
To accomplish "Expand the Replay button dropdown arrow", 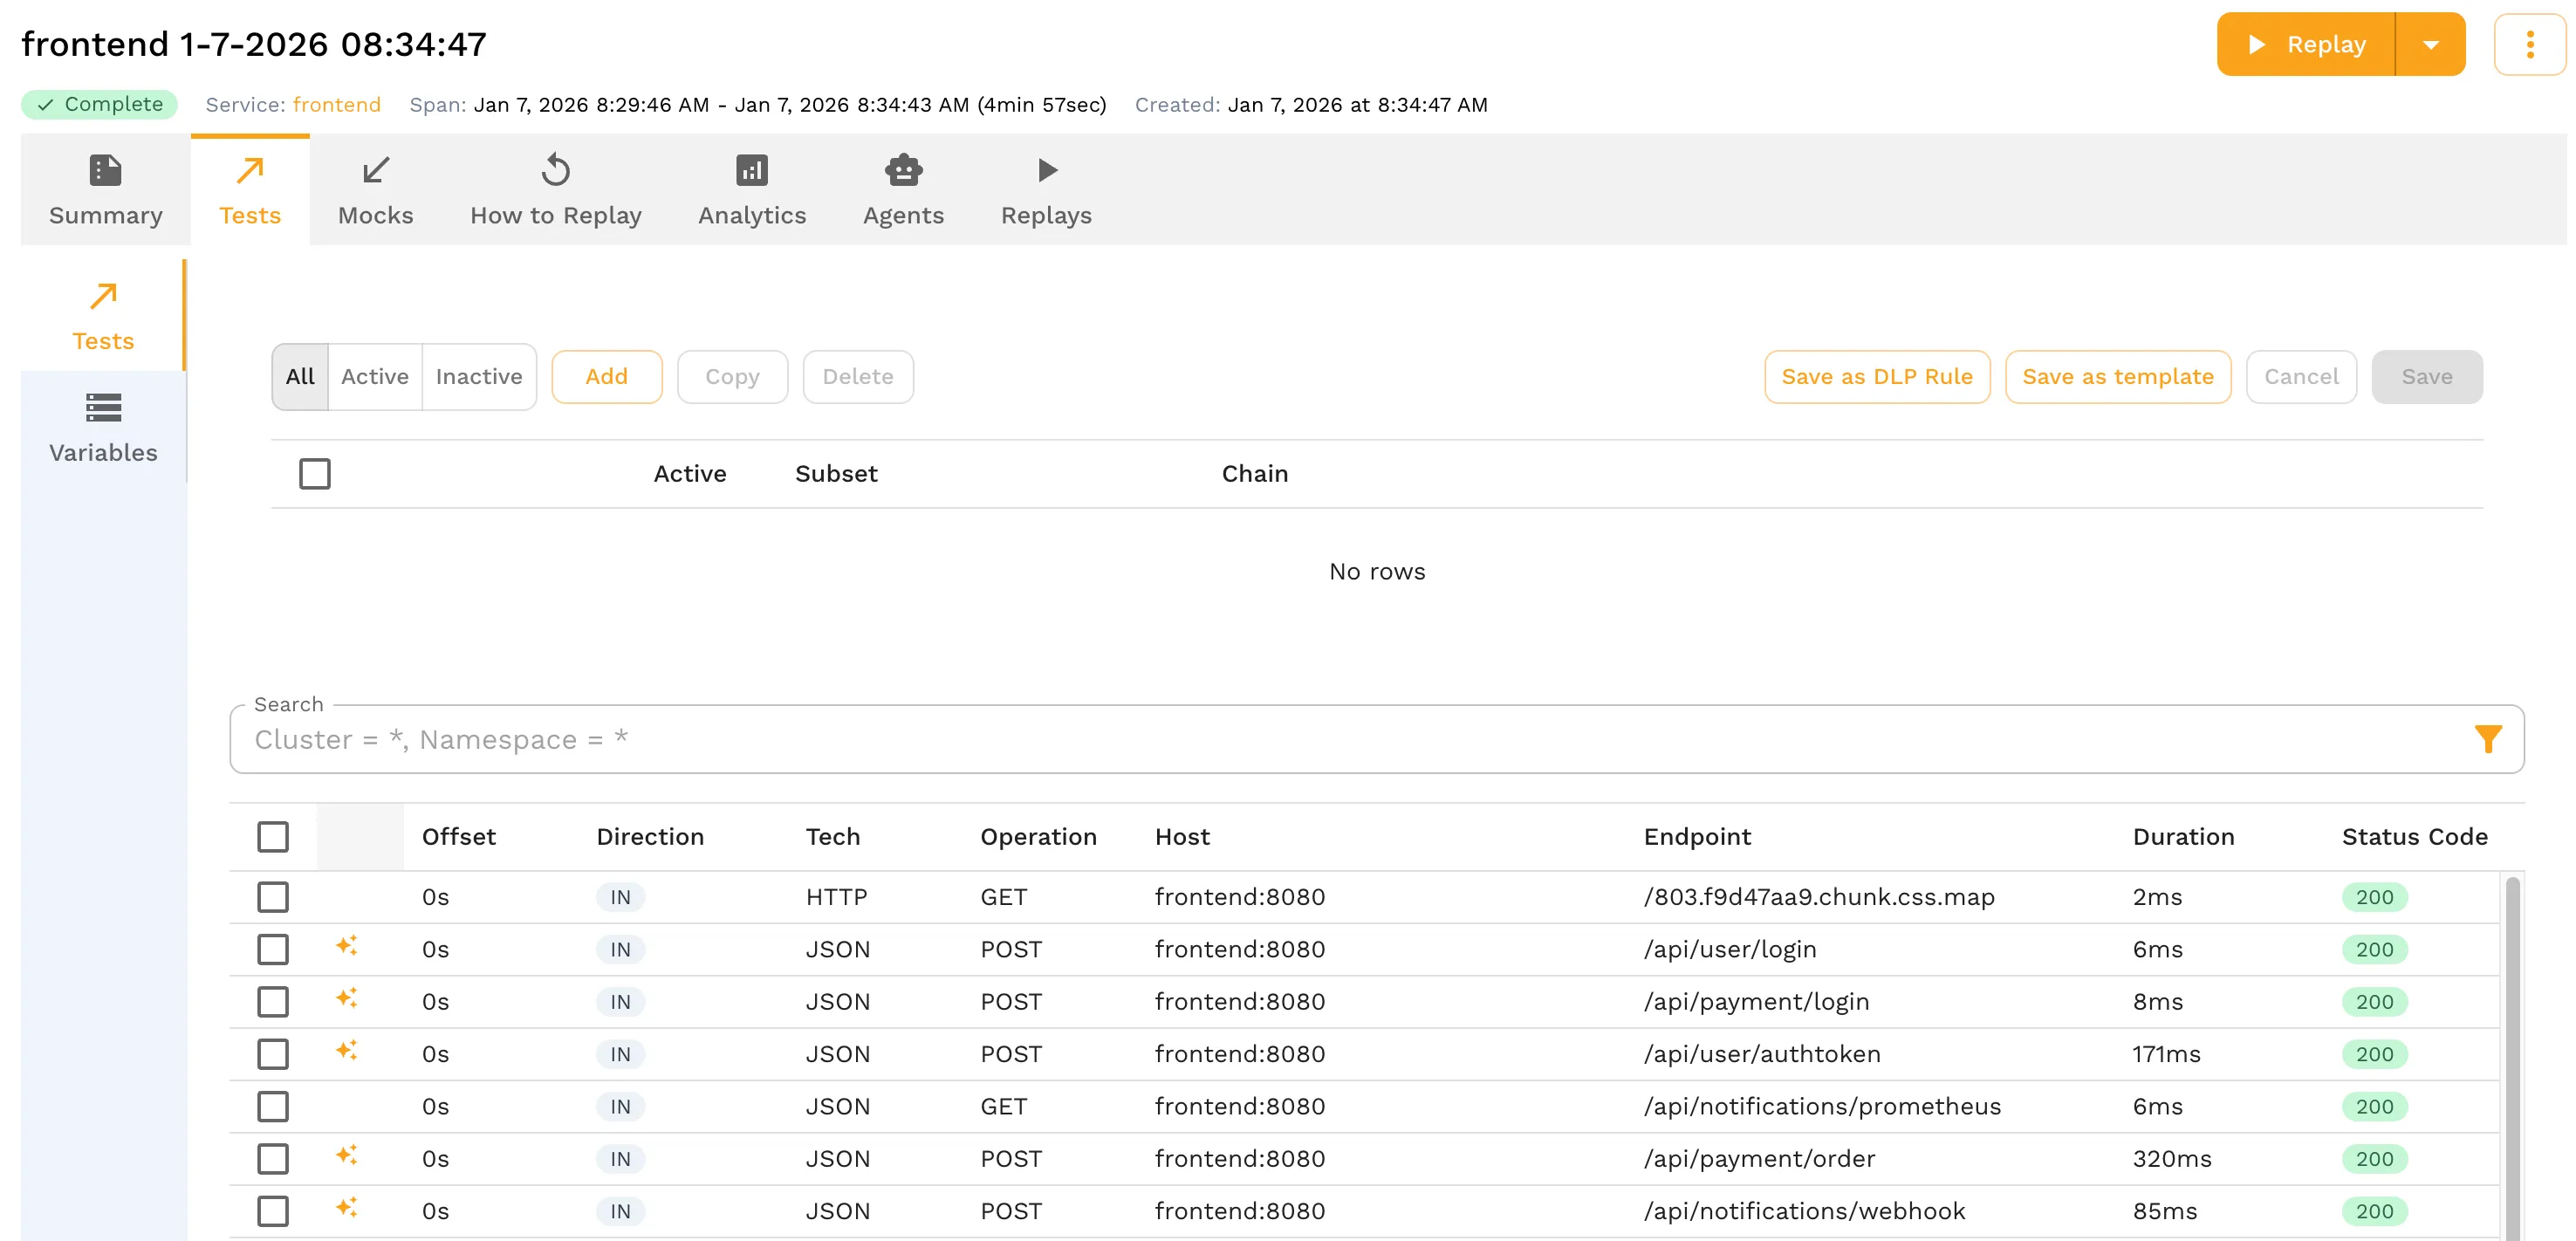I will (x=2432, y=44).
